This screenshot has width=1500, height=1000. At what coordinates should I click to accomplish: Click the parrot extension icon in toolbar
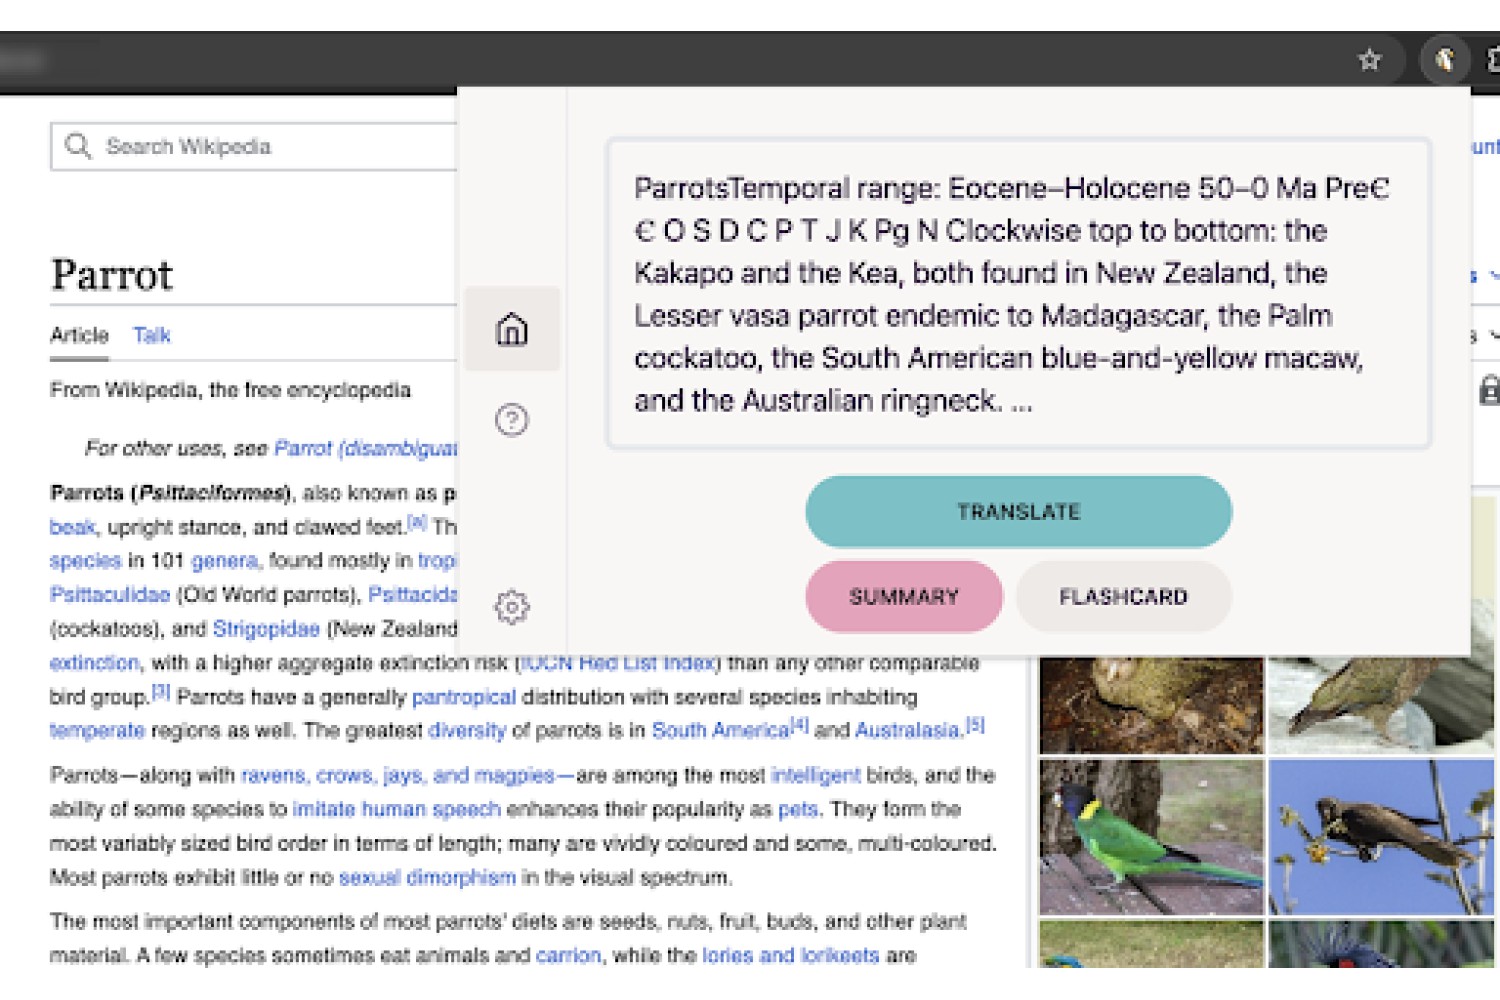click(x=1444, y=60)
